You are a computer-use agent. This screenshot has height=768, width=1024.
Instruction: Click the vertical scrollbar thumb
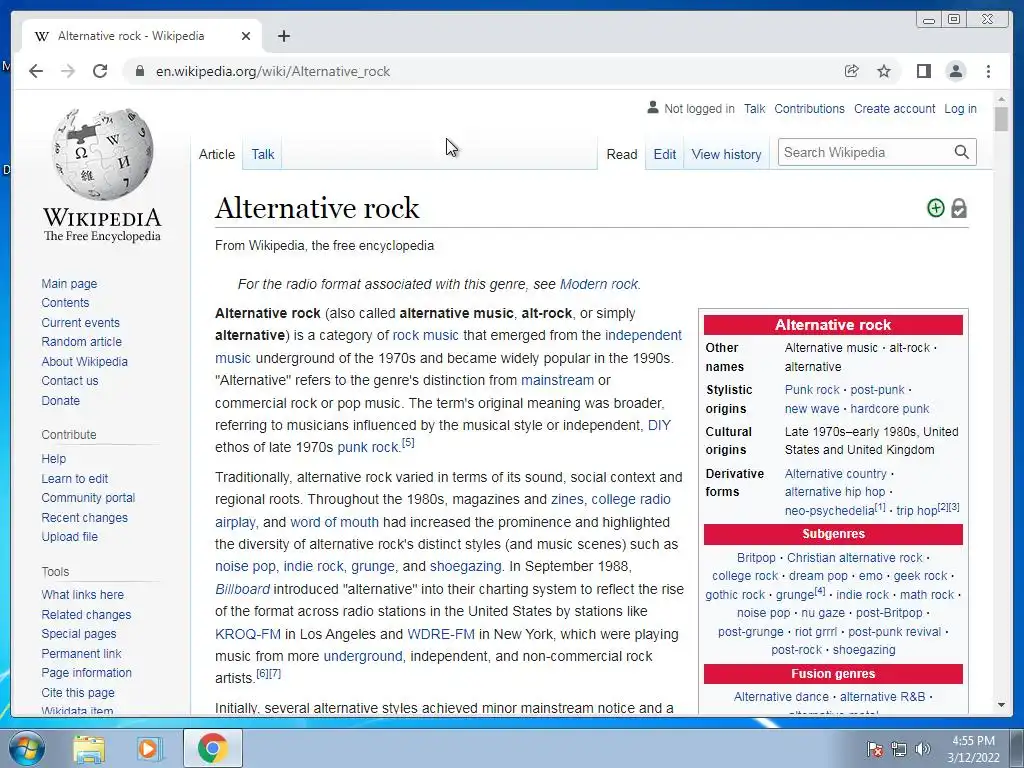(x=1001, y=120)
